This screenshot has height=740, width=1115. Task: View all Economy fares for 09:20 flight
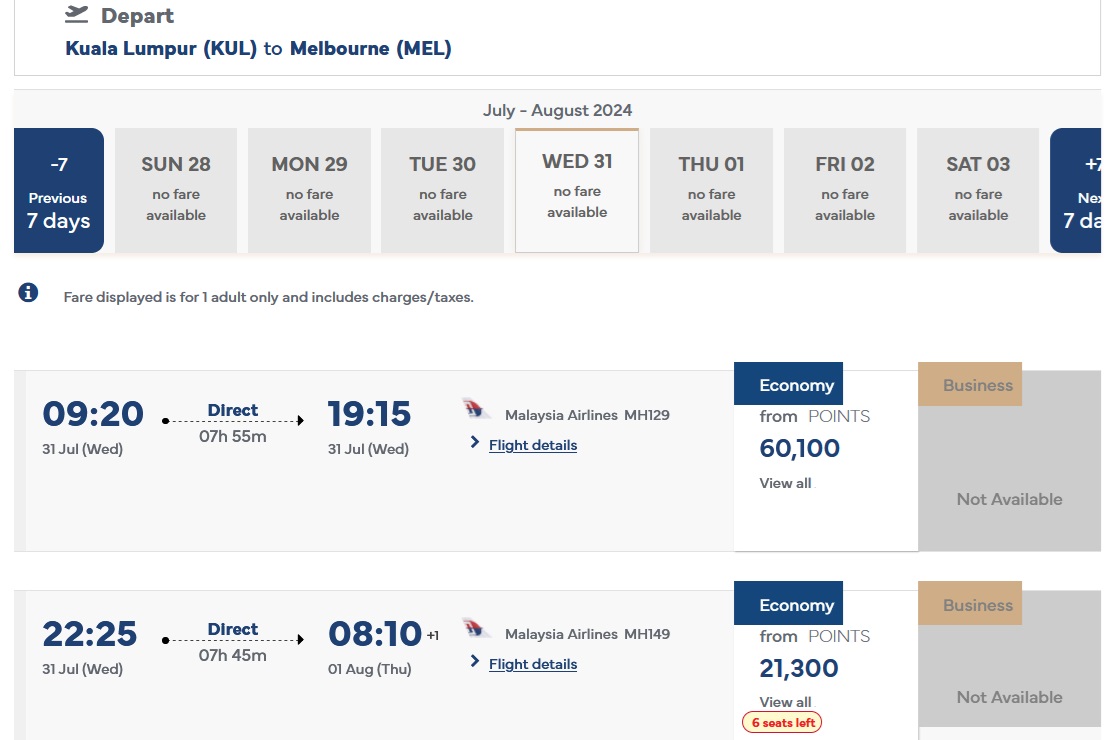click(x=786, y=483)
